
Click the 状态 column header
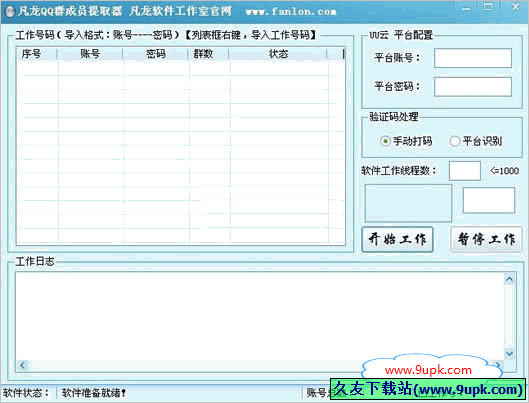278,54
